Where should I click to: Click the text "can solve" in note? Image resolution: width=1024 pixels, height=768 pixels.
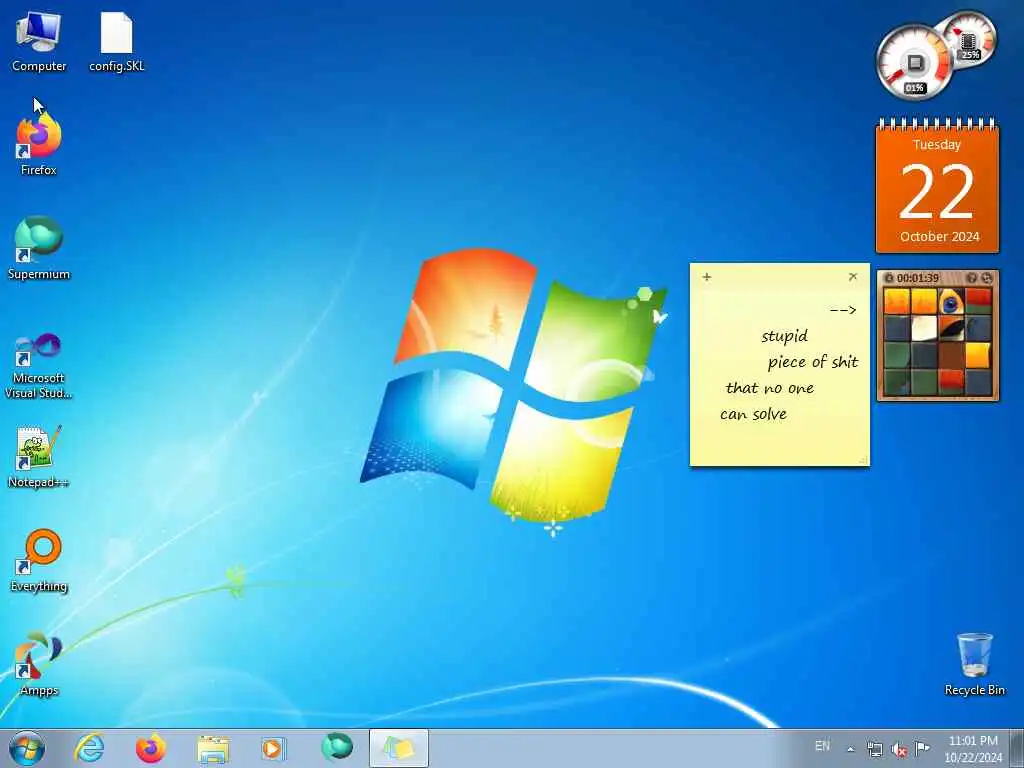[753, 414]
